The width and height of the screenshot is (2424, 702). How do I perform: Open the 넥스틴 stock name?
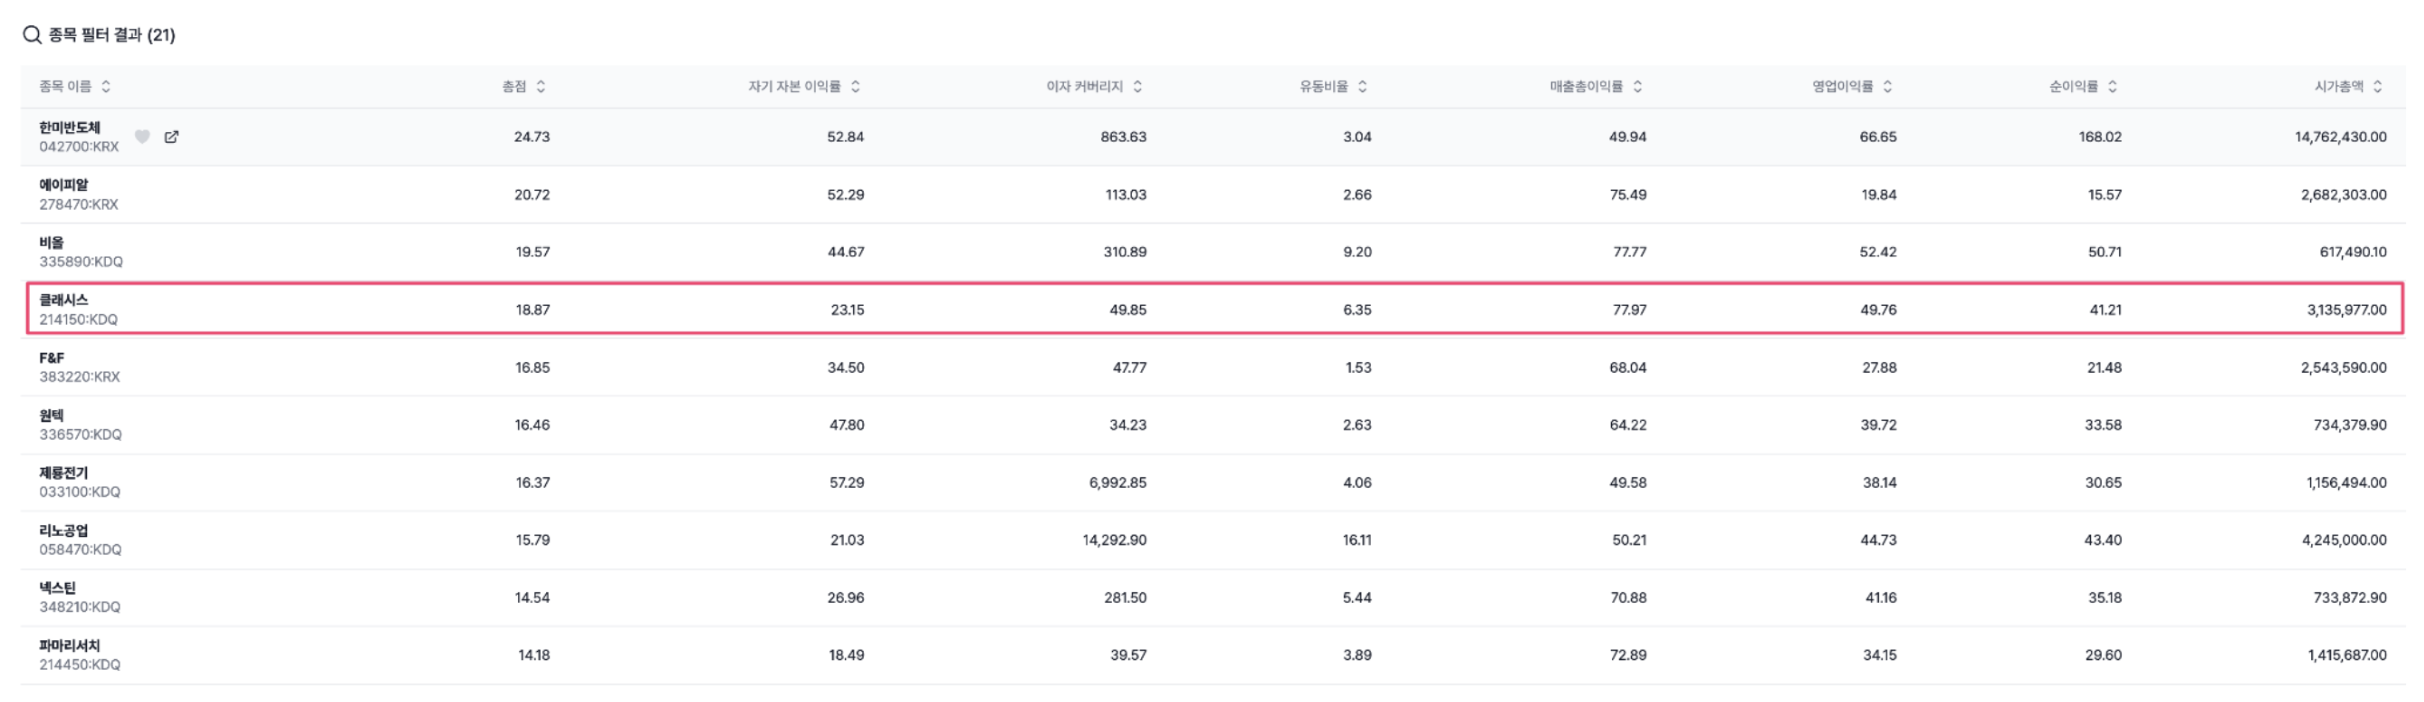coord(58,588)
